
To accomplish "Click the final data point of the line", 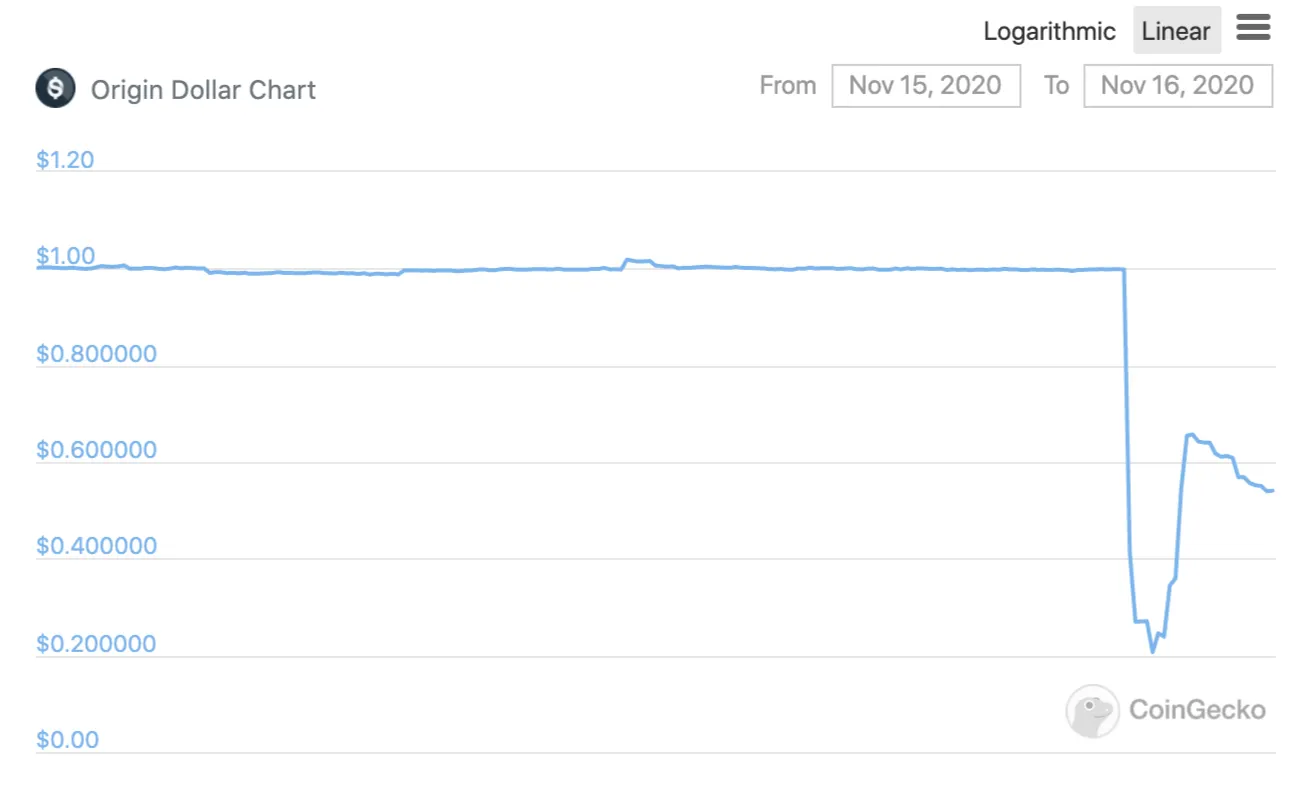I will (1271, 490).
